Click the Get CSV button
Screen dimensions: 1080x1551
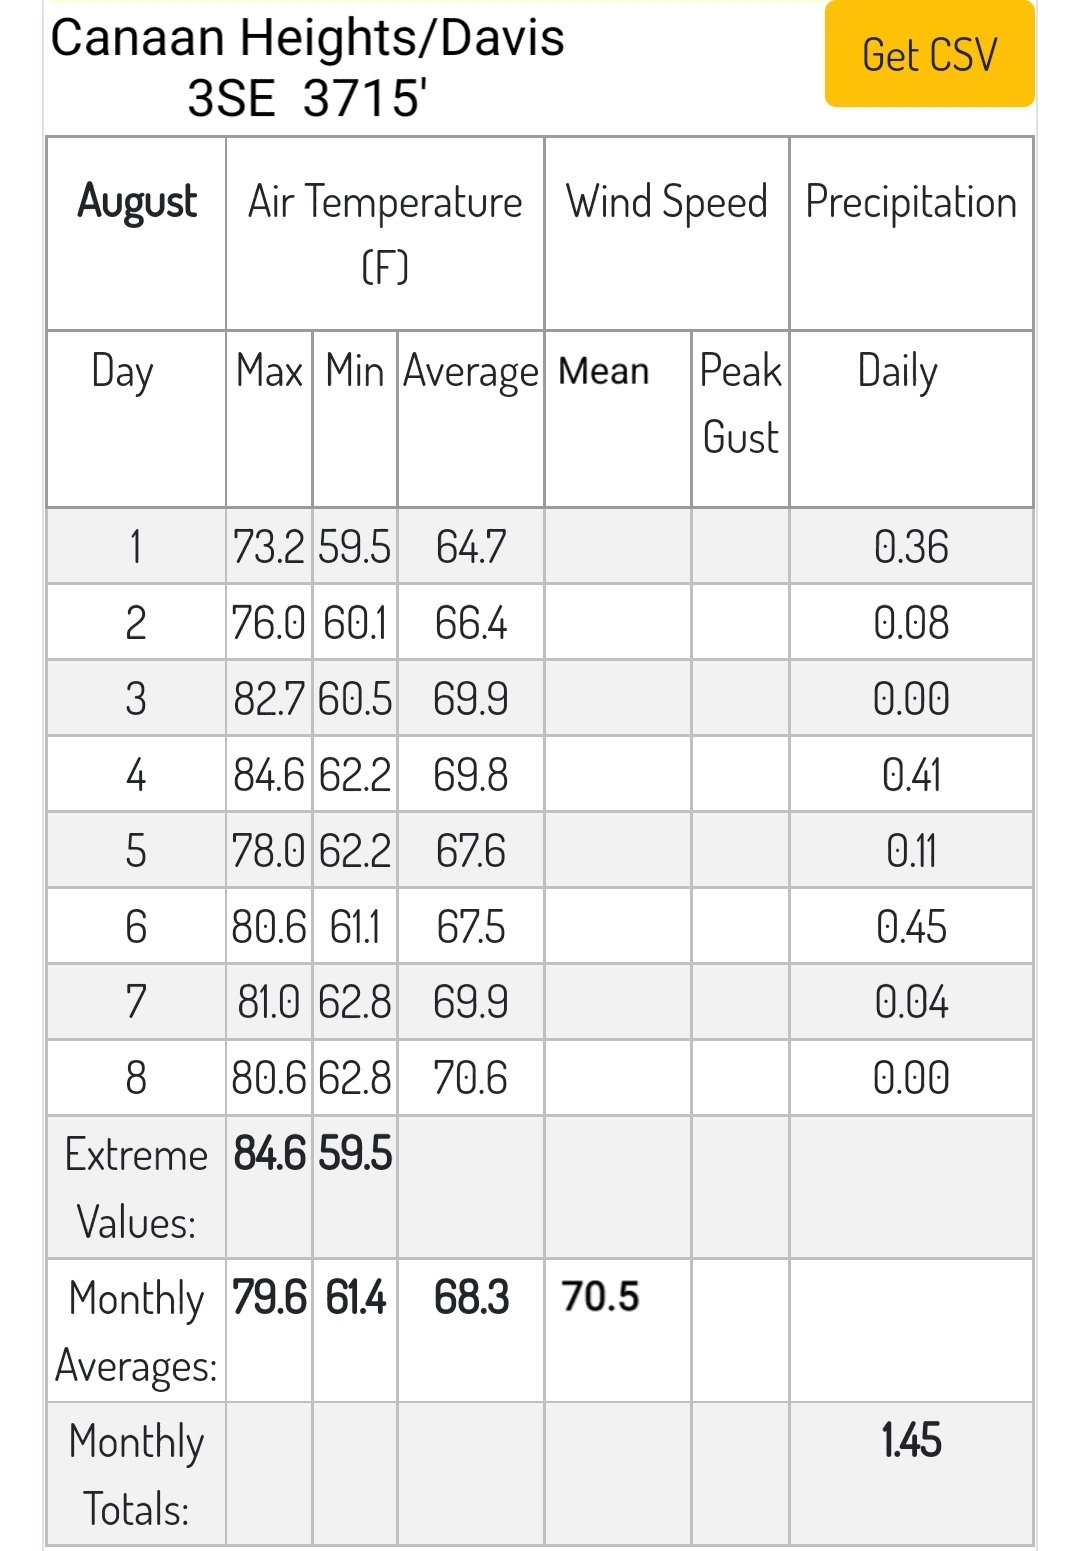(x=929, y=54)
